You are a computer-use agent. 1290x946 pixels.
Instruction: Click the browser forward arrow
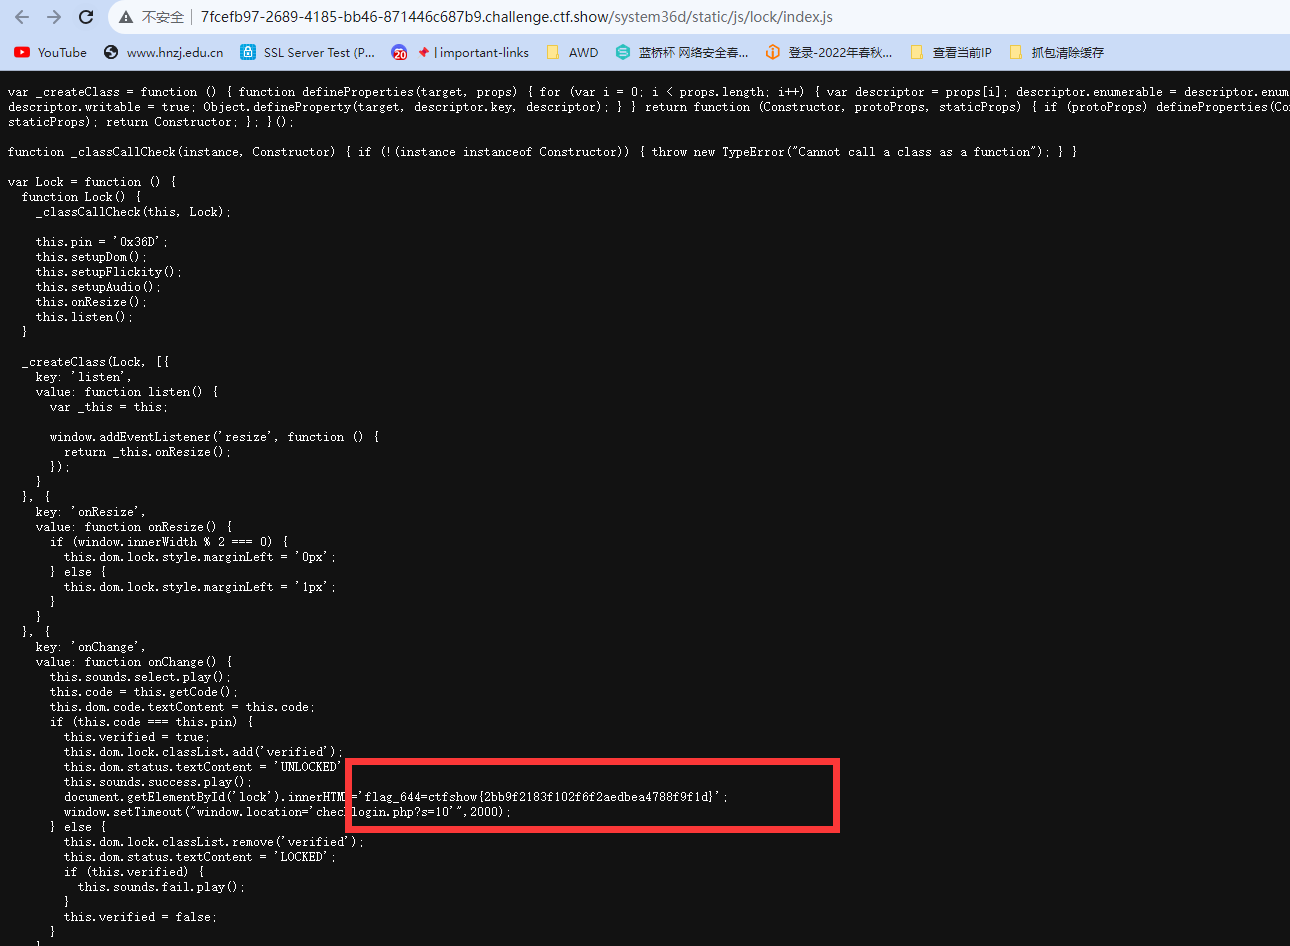(x=54, y=17)
